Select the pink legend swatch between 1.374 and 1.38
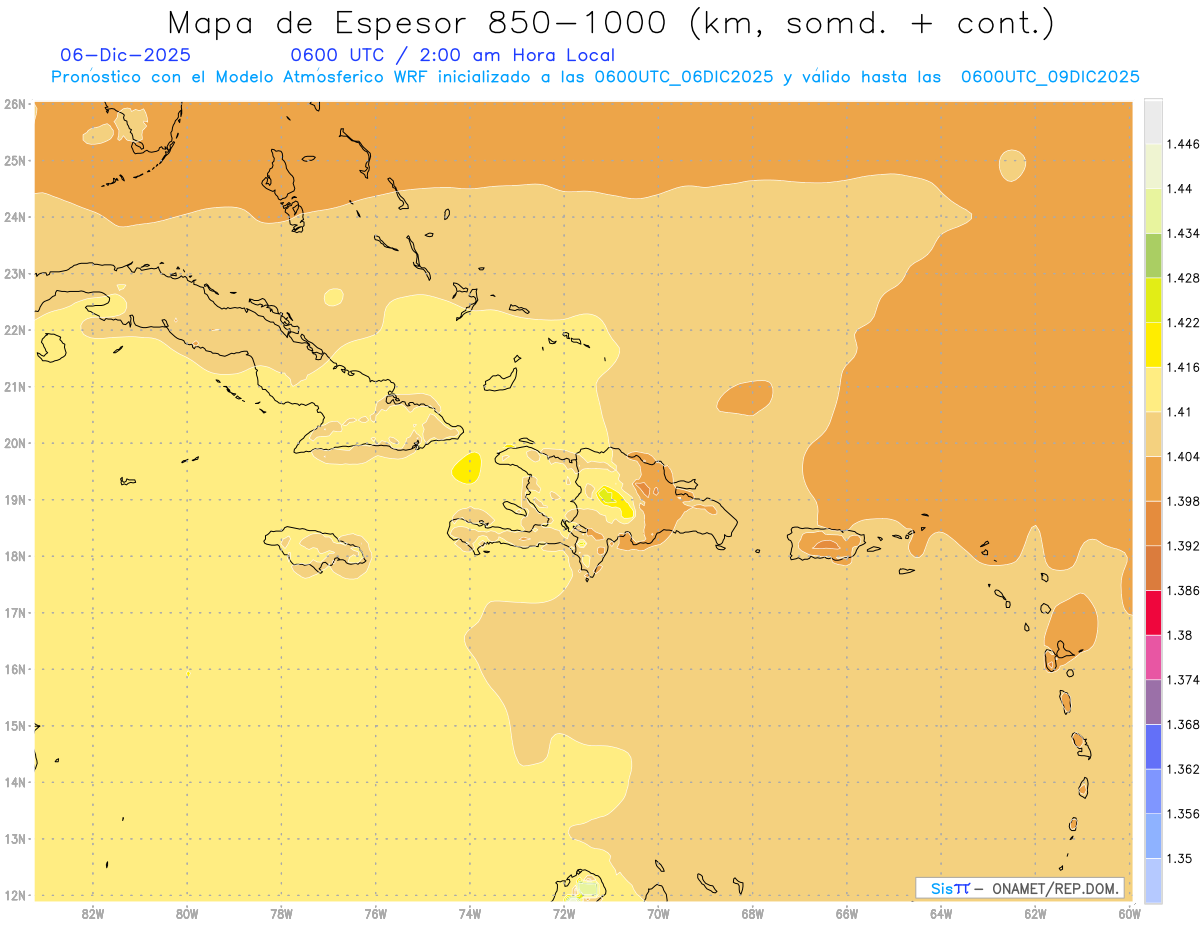 1153,657
